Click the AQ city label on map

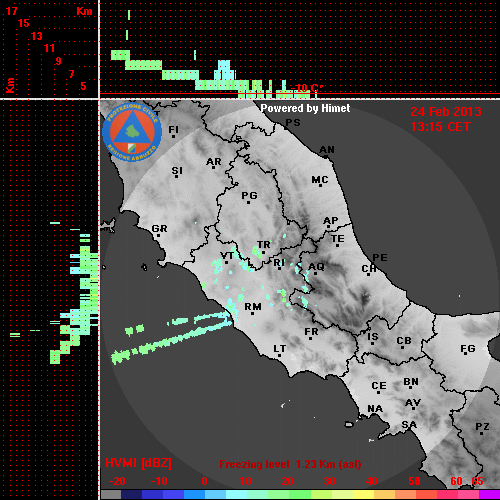click(x=316, y=267)
